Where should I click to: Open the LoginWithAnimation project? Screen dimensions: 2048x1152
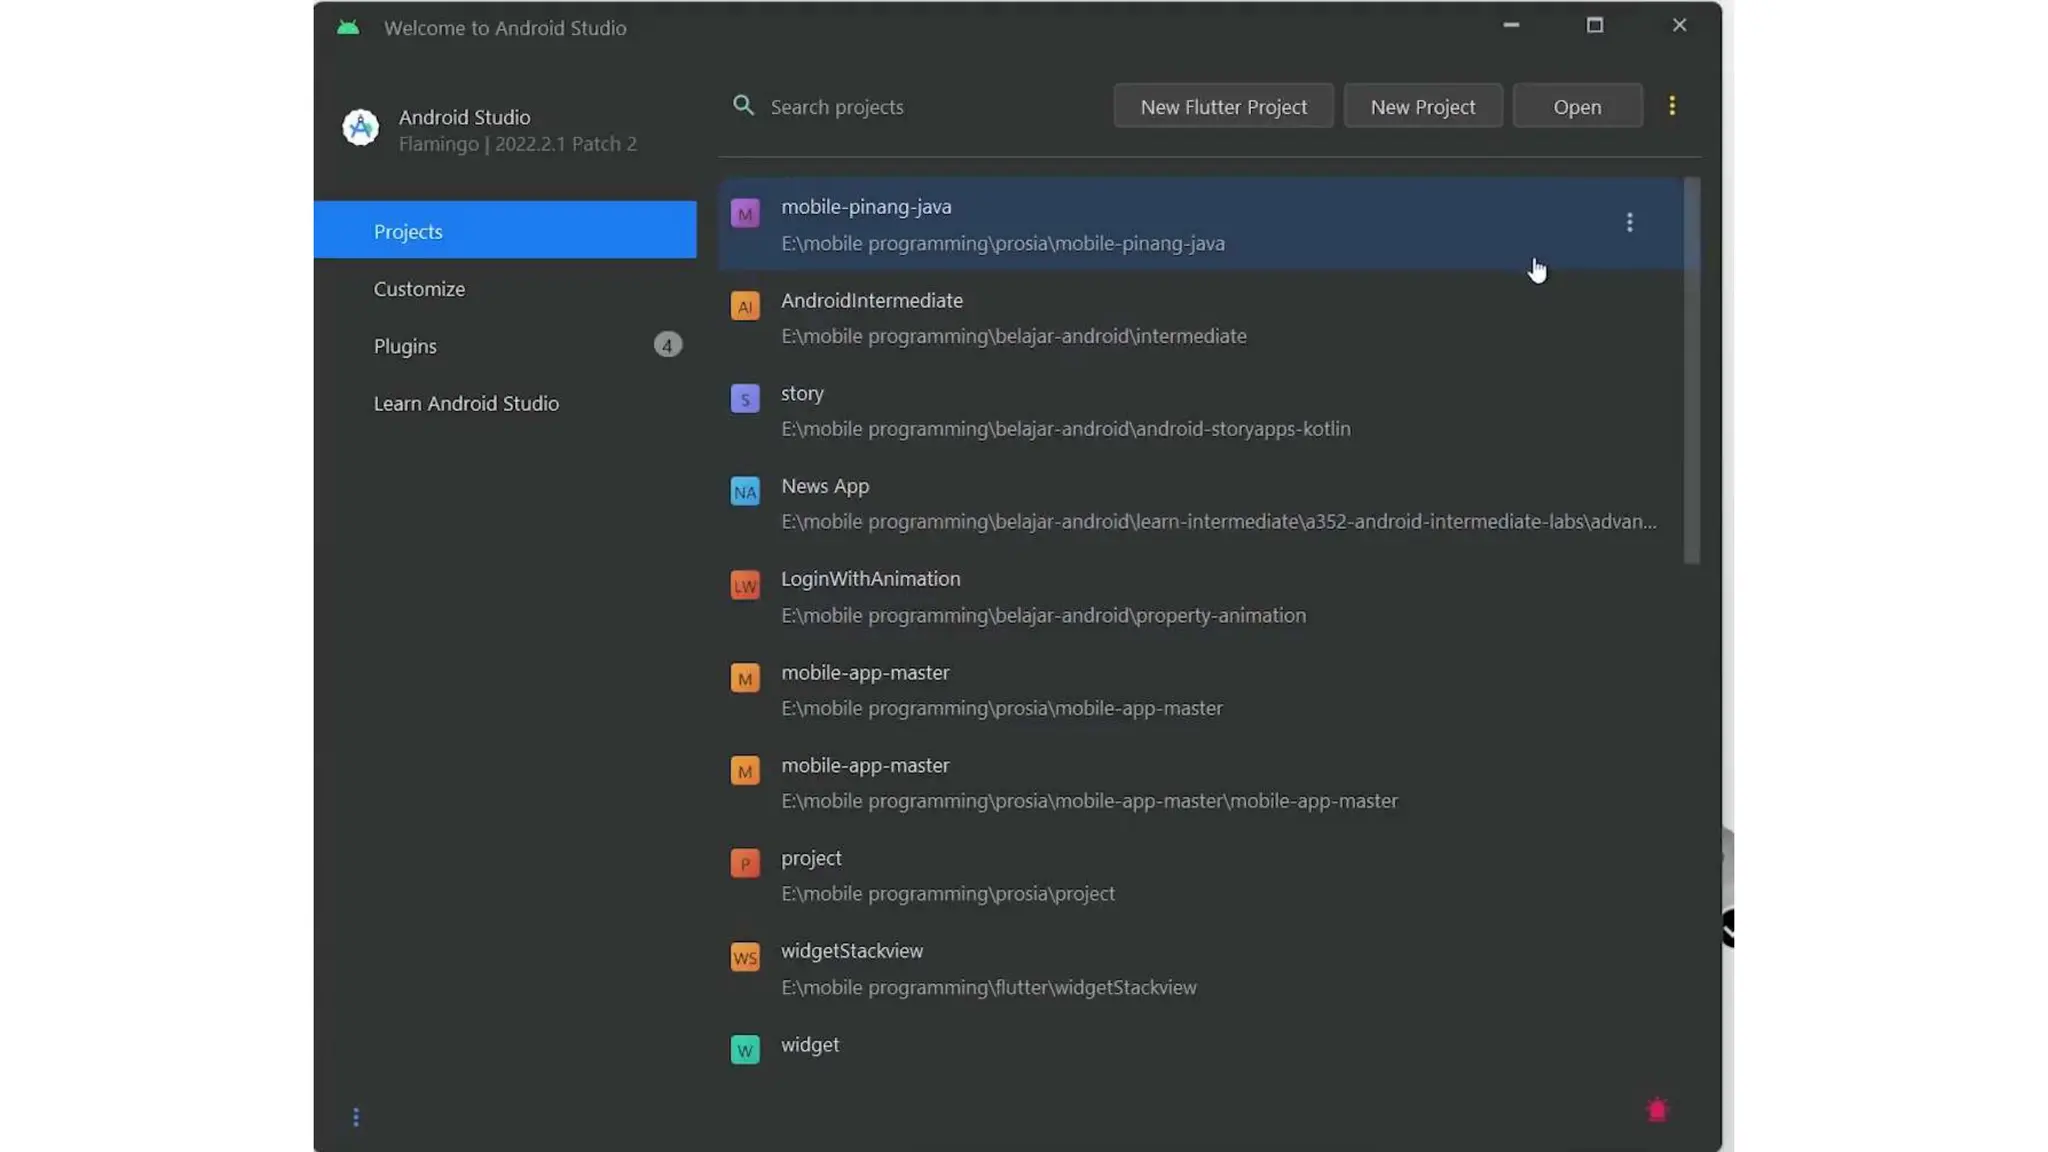[1200, 596]
